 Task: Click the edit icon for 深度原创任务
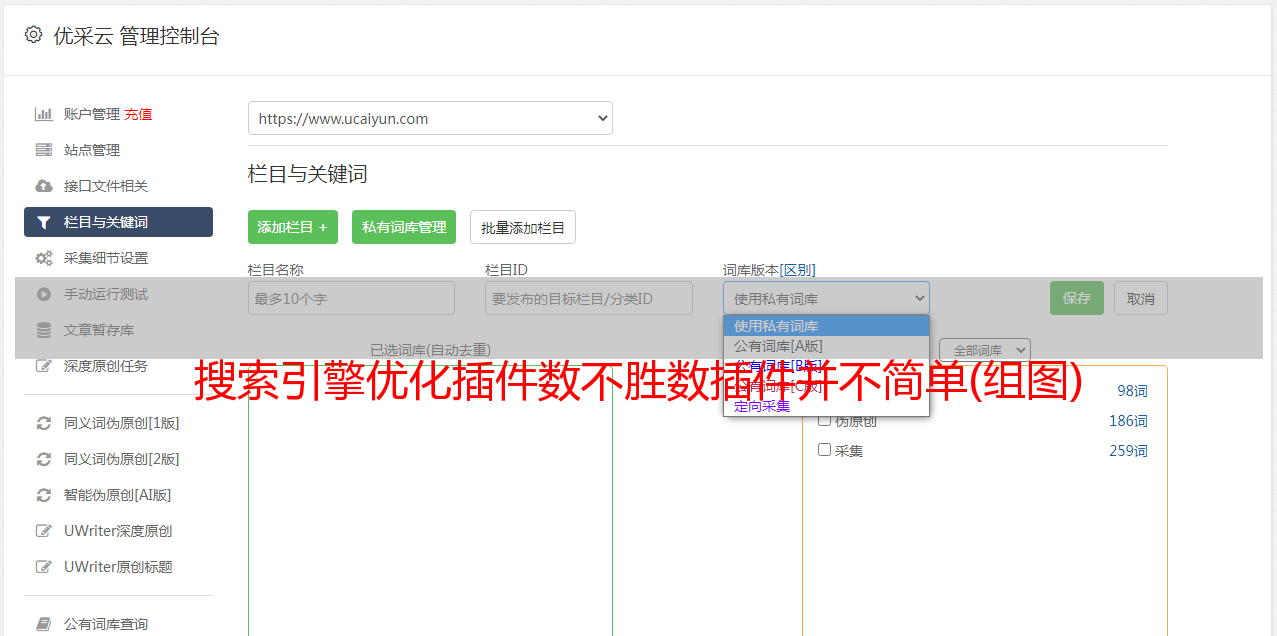[x=43, y=366]
